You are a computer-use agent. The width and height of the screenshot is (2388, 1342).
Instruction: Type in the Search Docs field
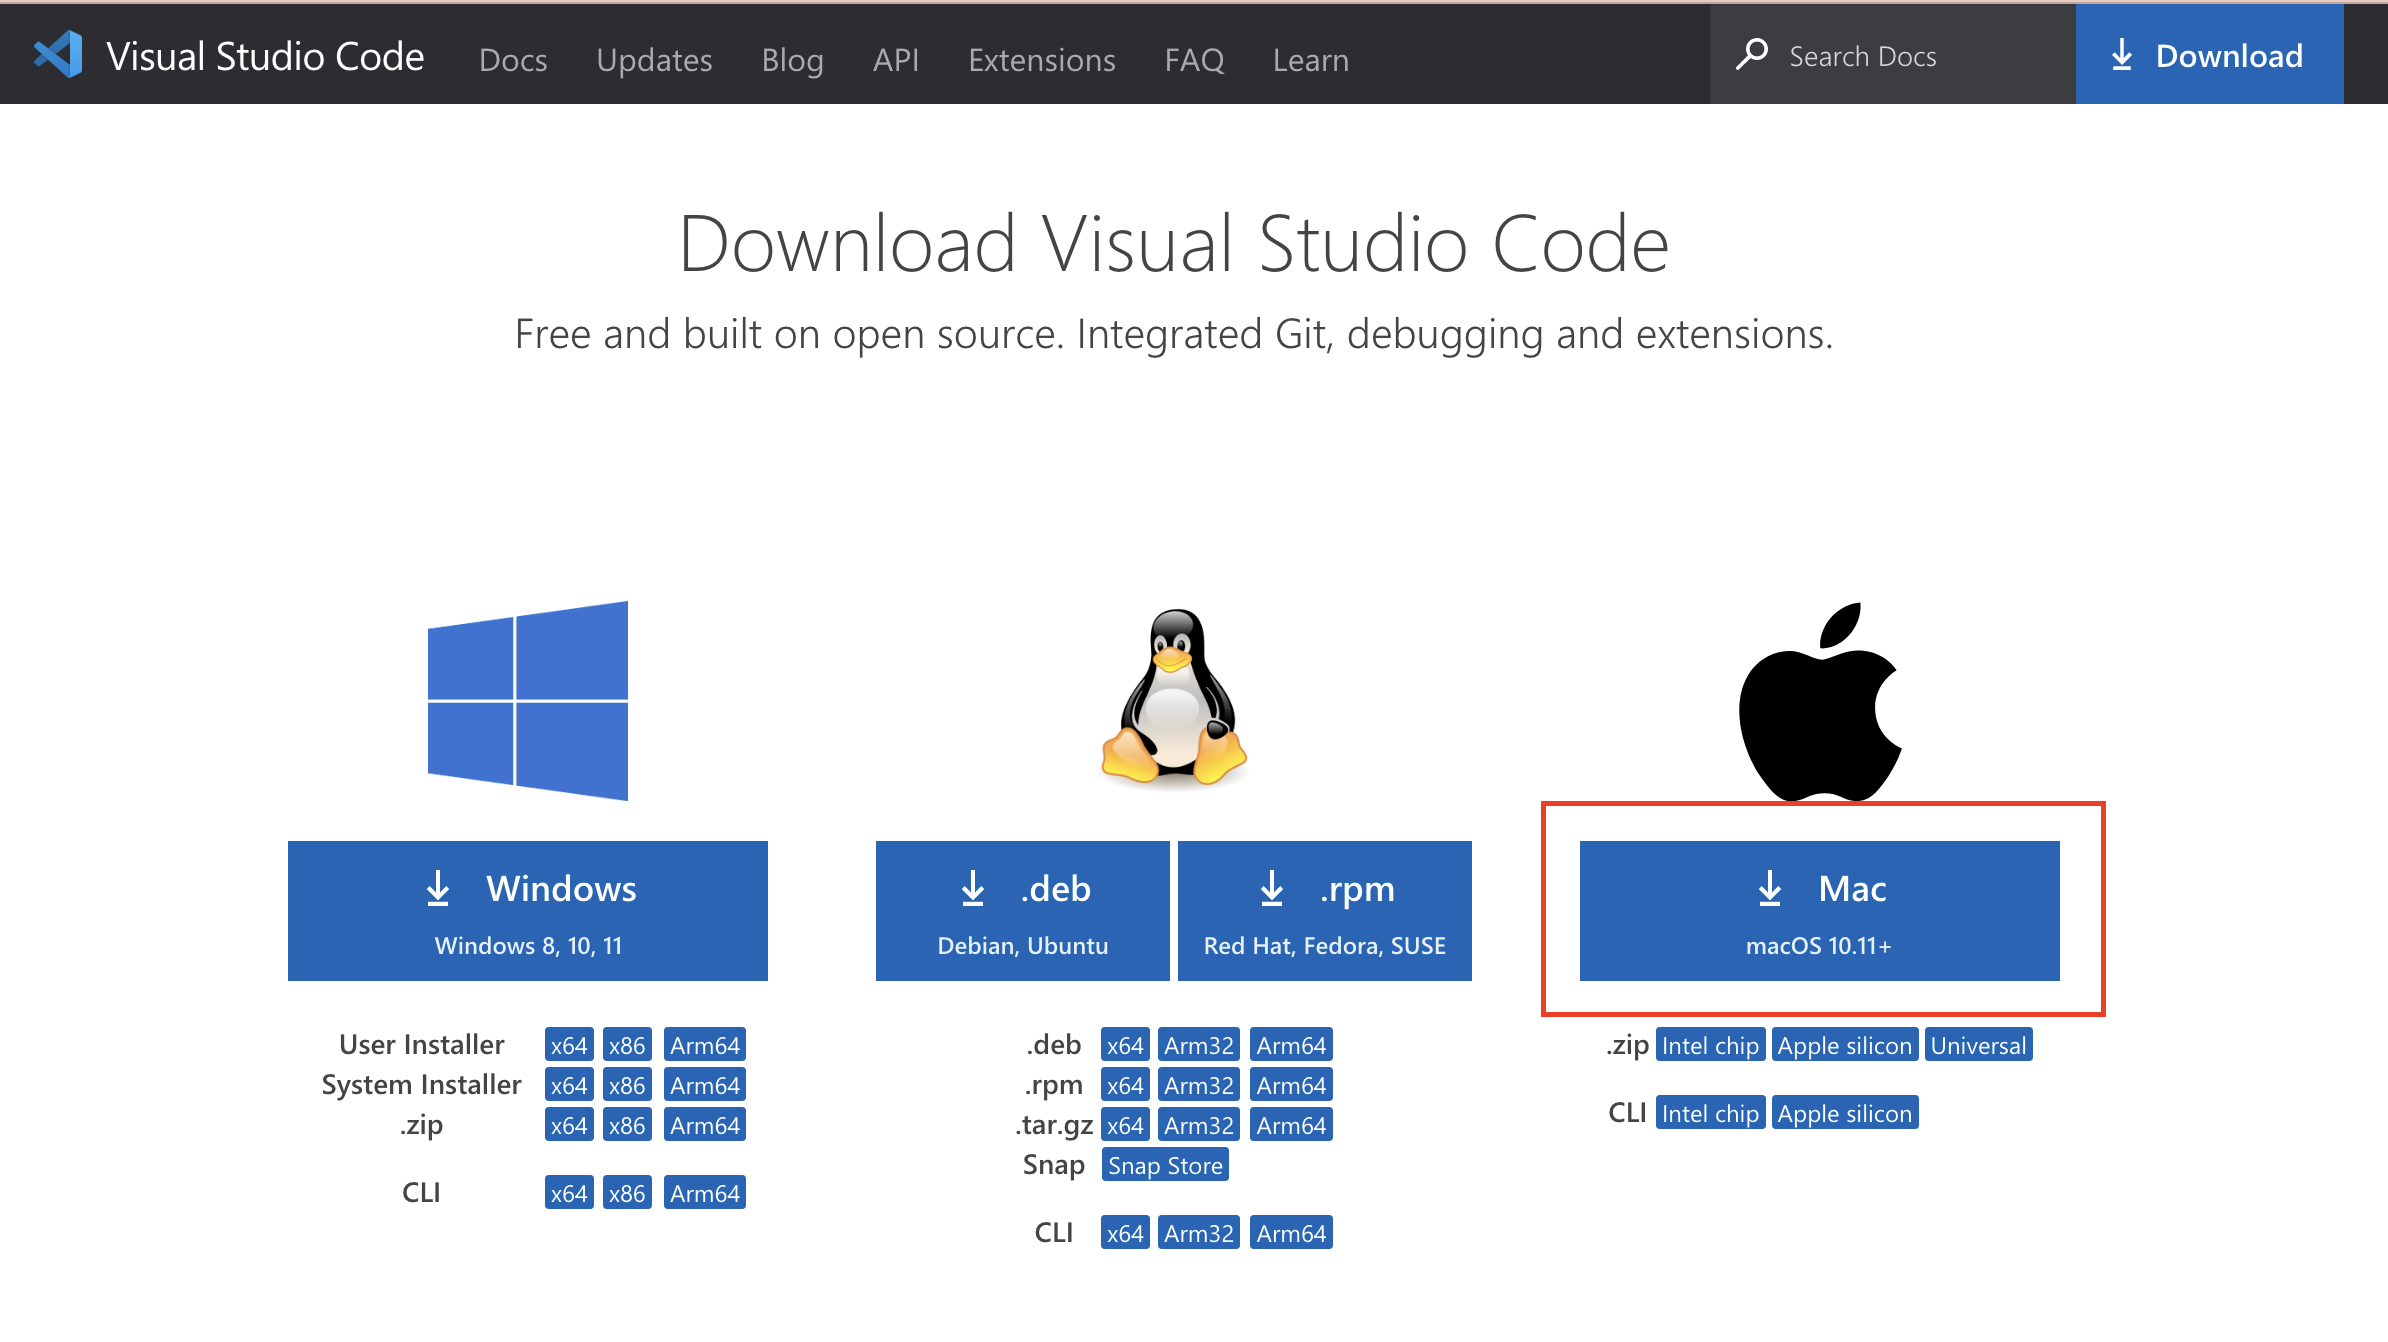click(x=1900, y=57)
